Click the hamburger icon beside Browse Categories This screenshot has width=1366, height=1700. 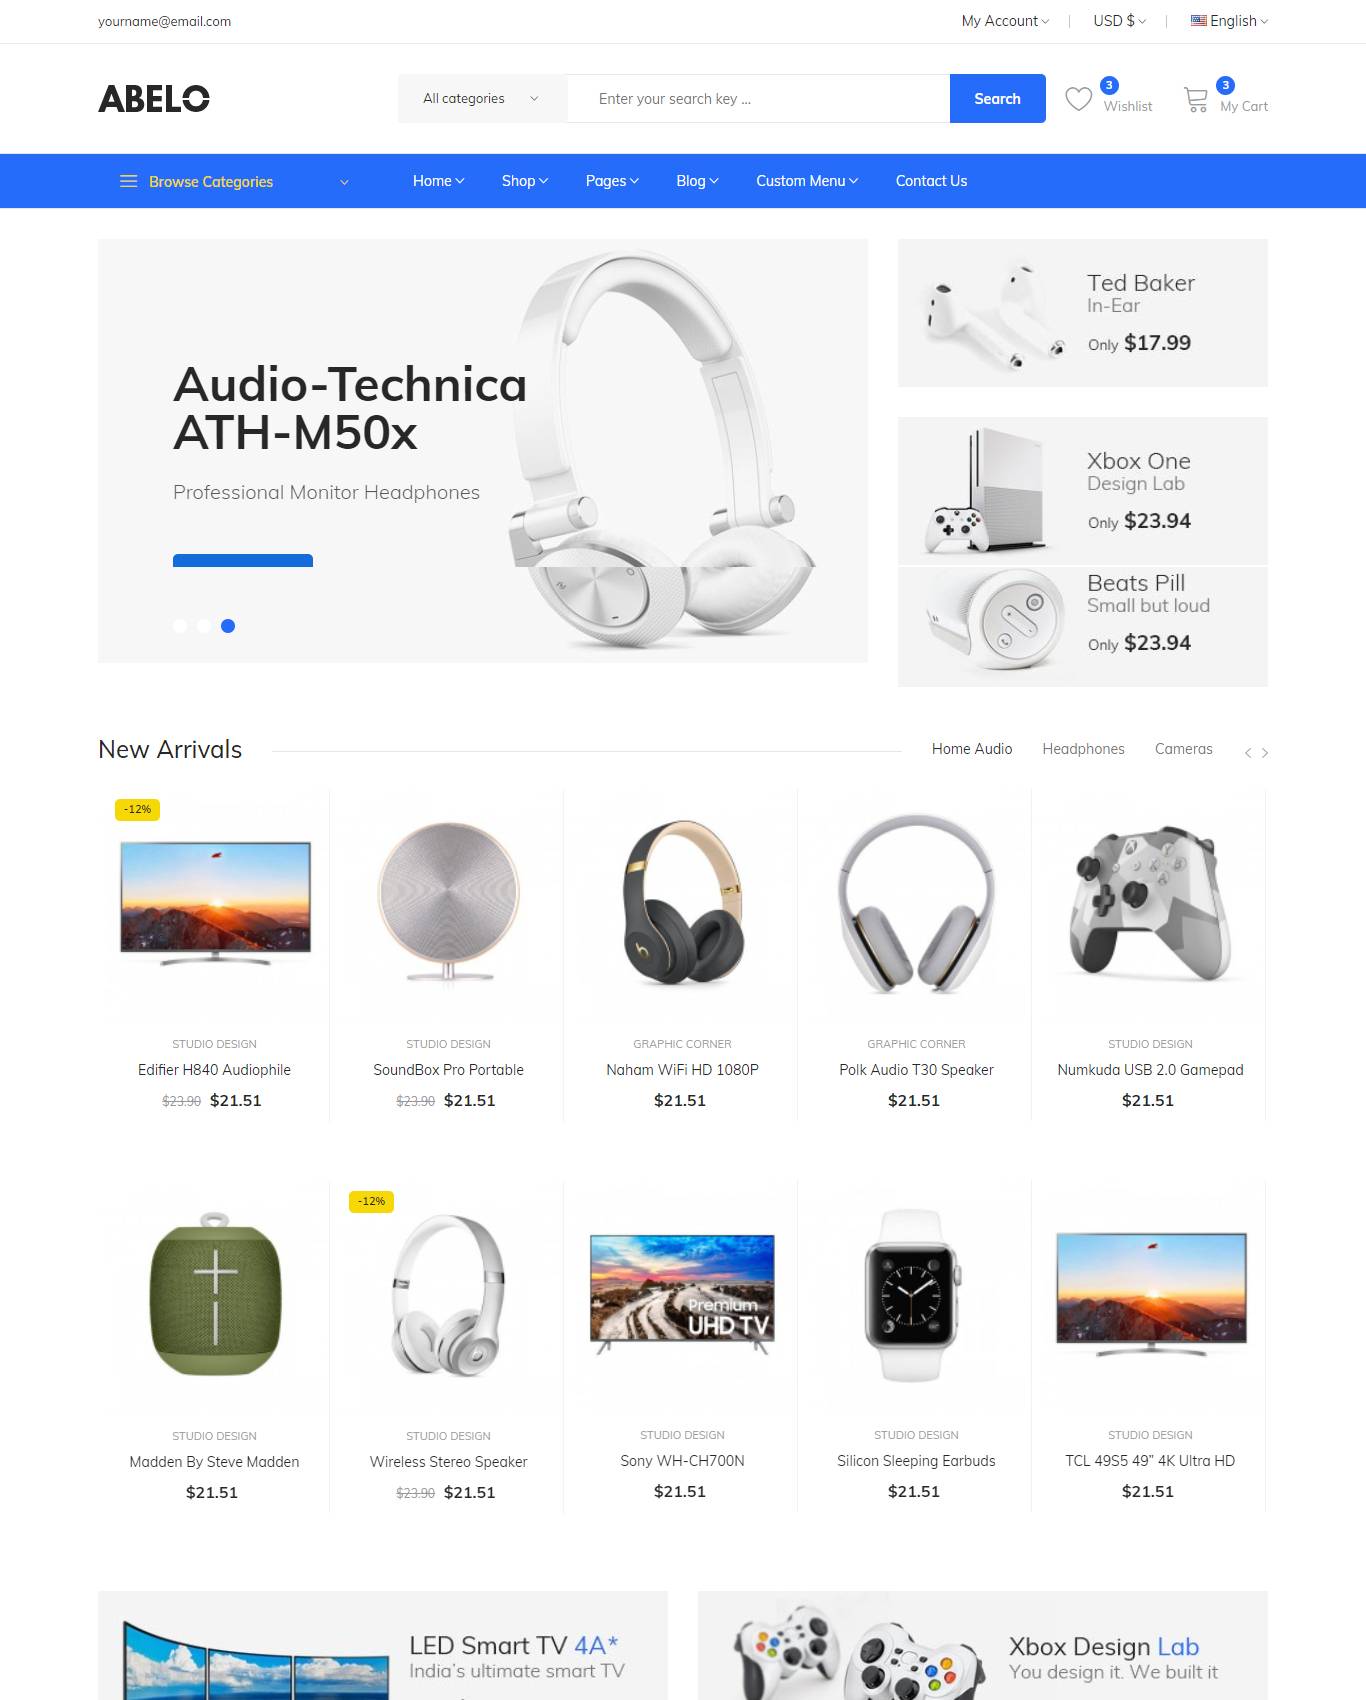[x=128, y=181]
